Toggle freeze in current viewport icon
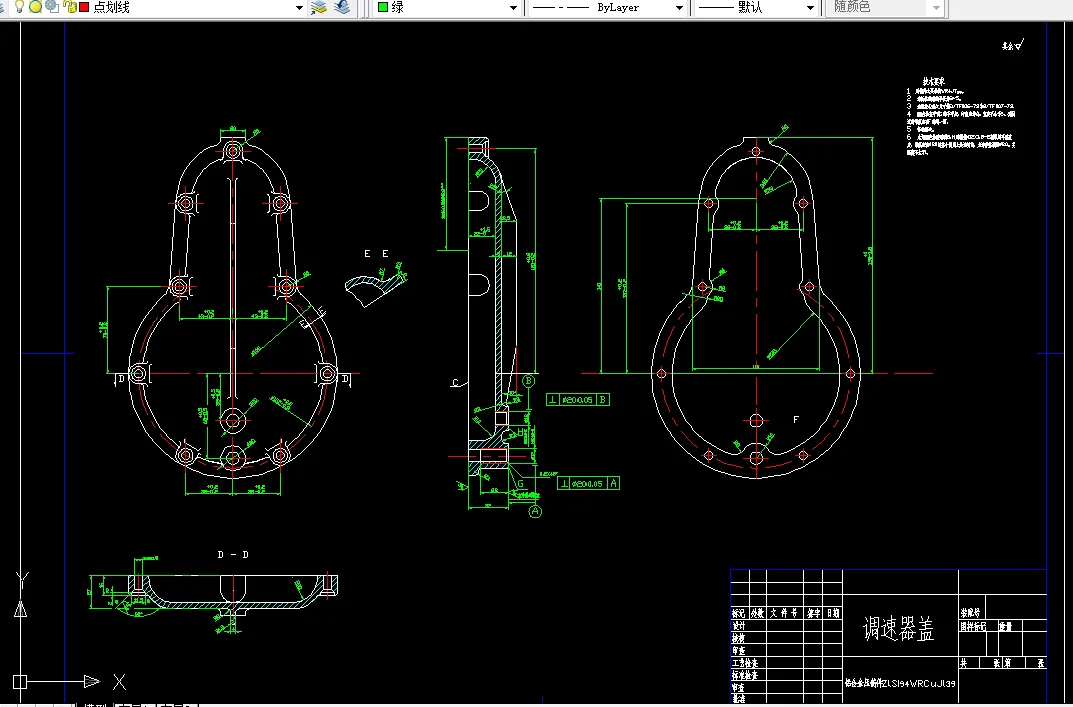The width and height of the screenshot is (1073, 707). [x=52, y=6]
